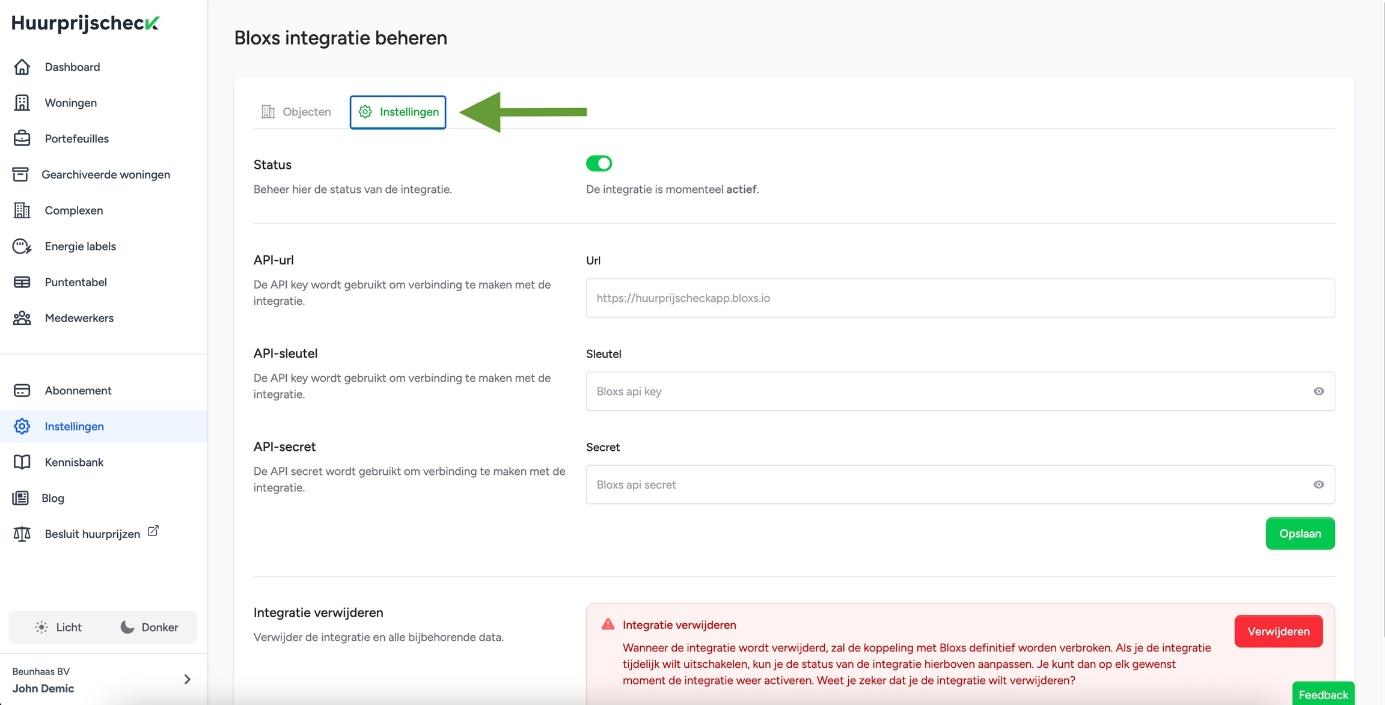Reveal the API secret with eye icon
Screen dimensions: 1385x705
pyautogui.click(x=1318, y=485)
